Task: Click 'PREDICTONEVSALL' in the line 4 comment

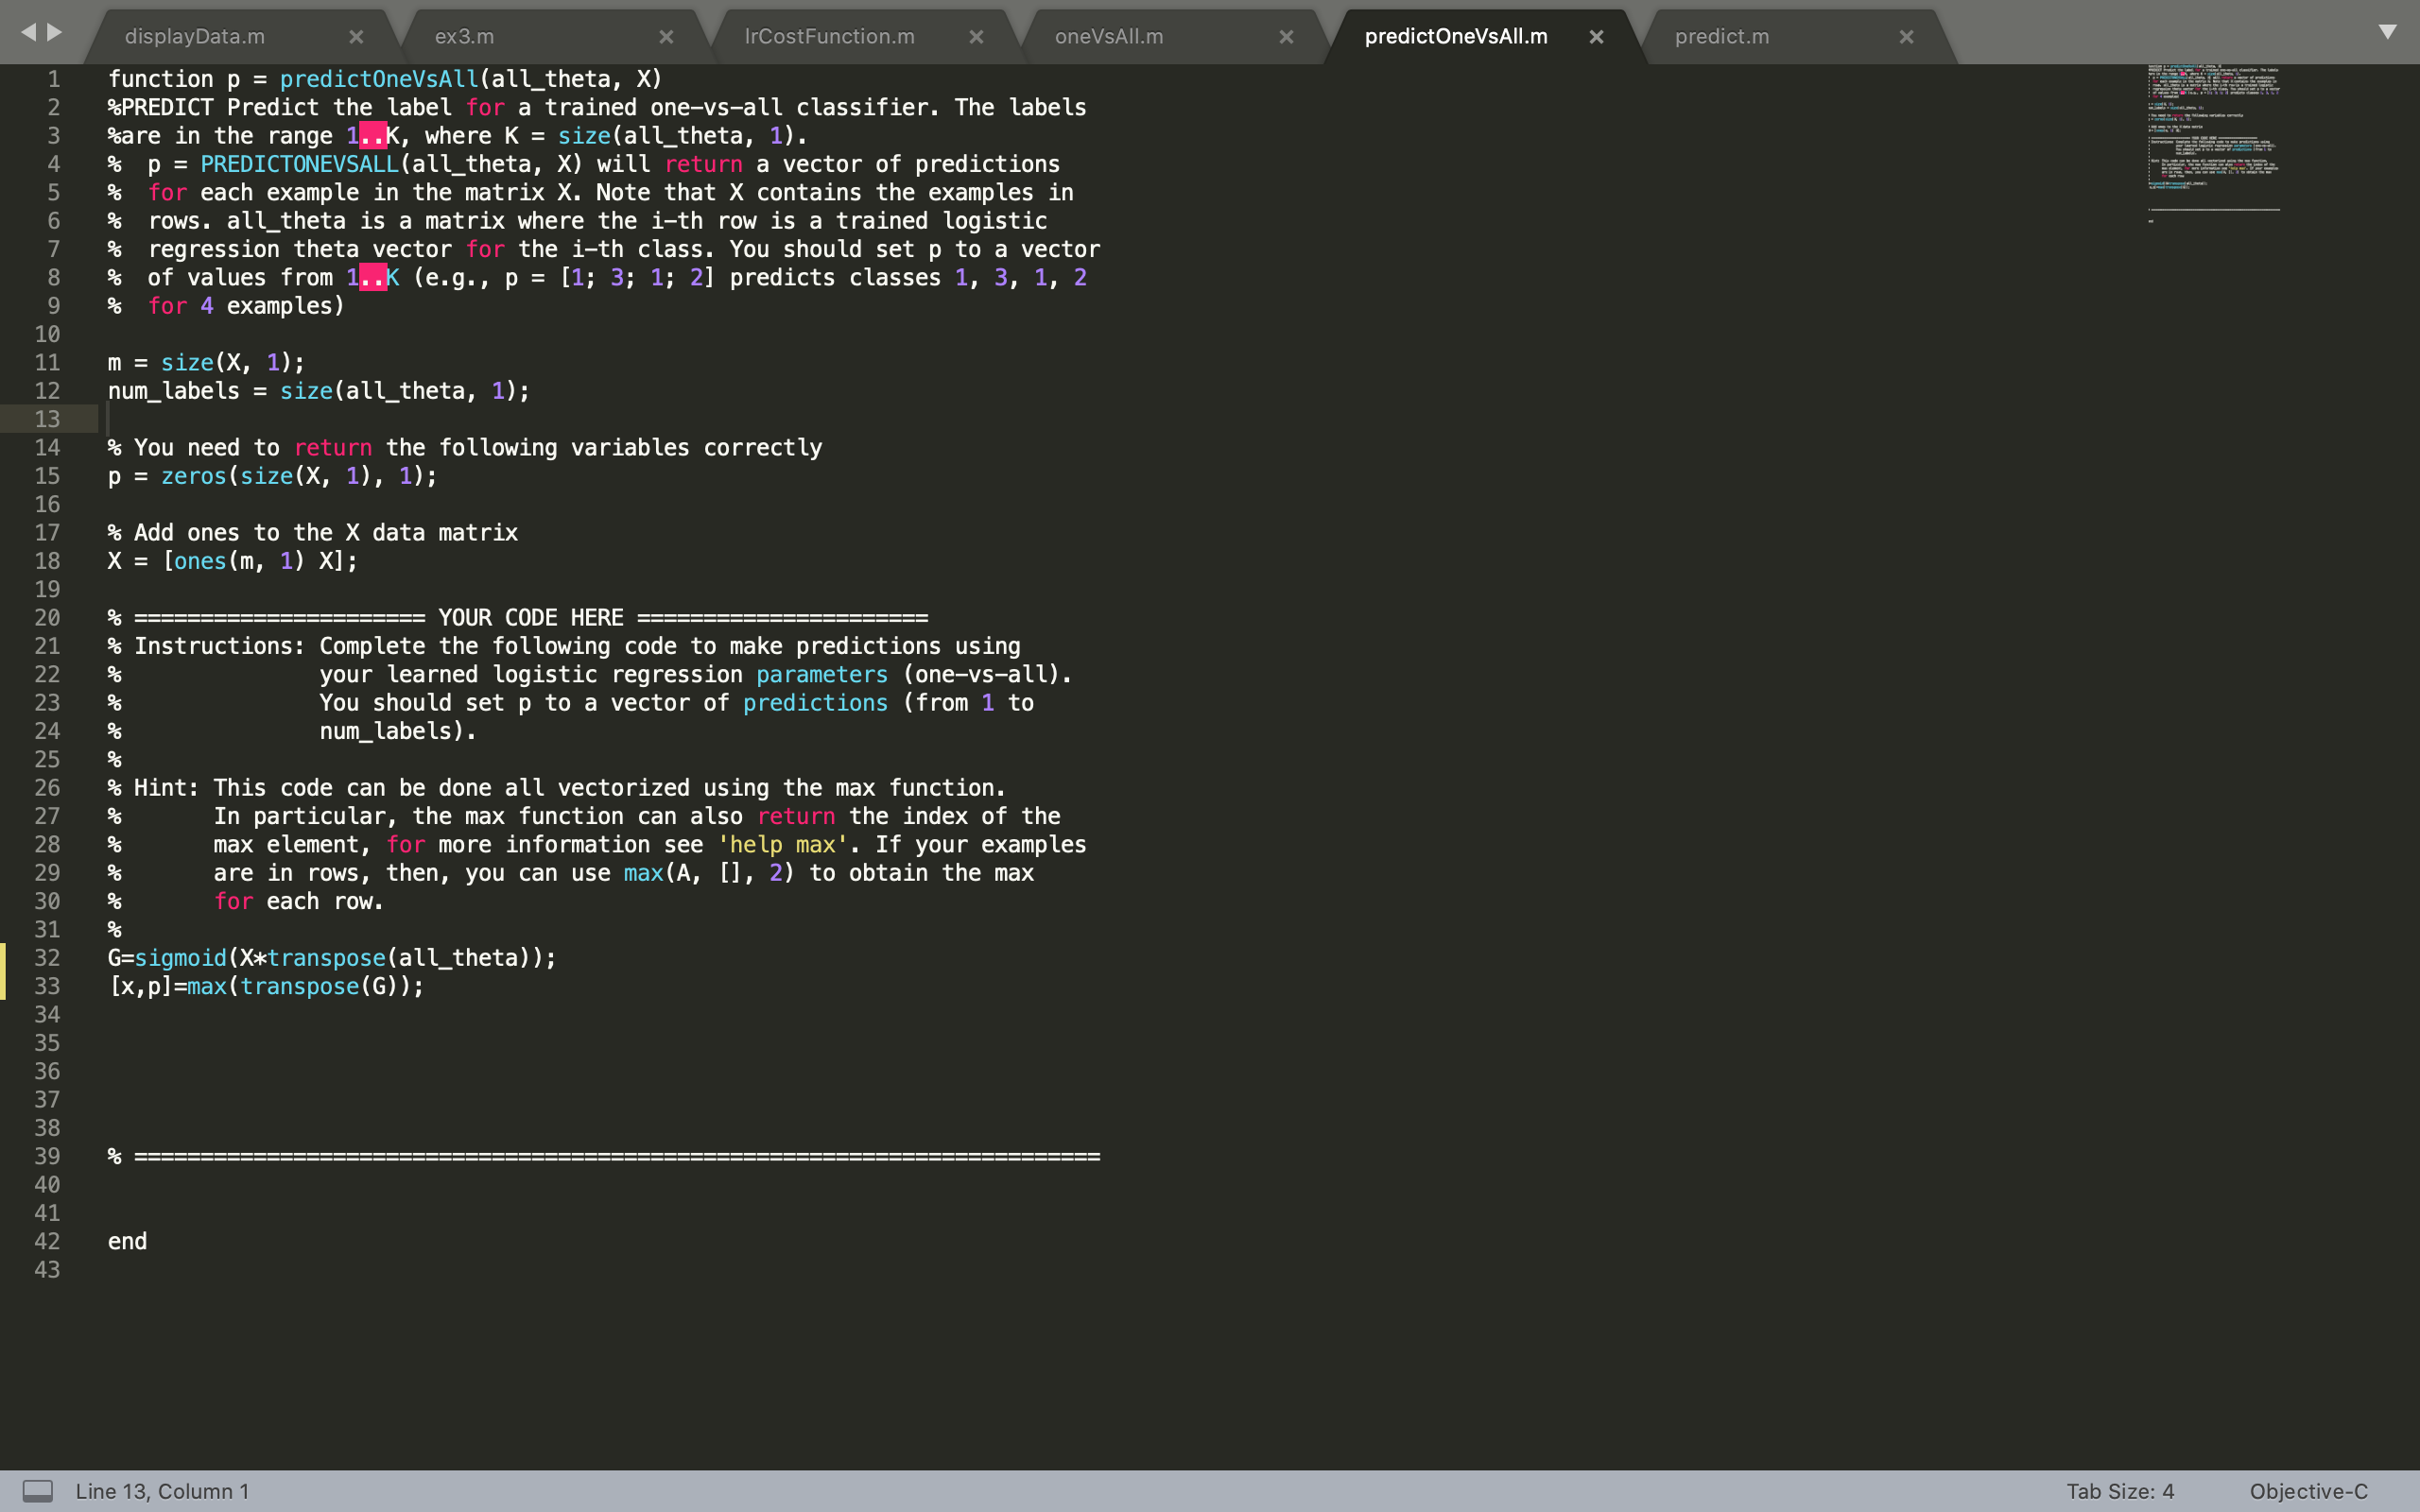Action: pyautogui.click(x=299, y=164)
